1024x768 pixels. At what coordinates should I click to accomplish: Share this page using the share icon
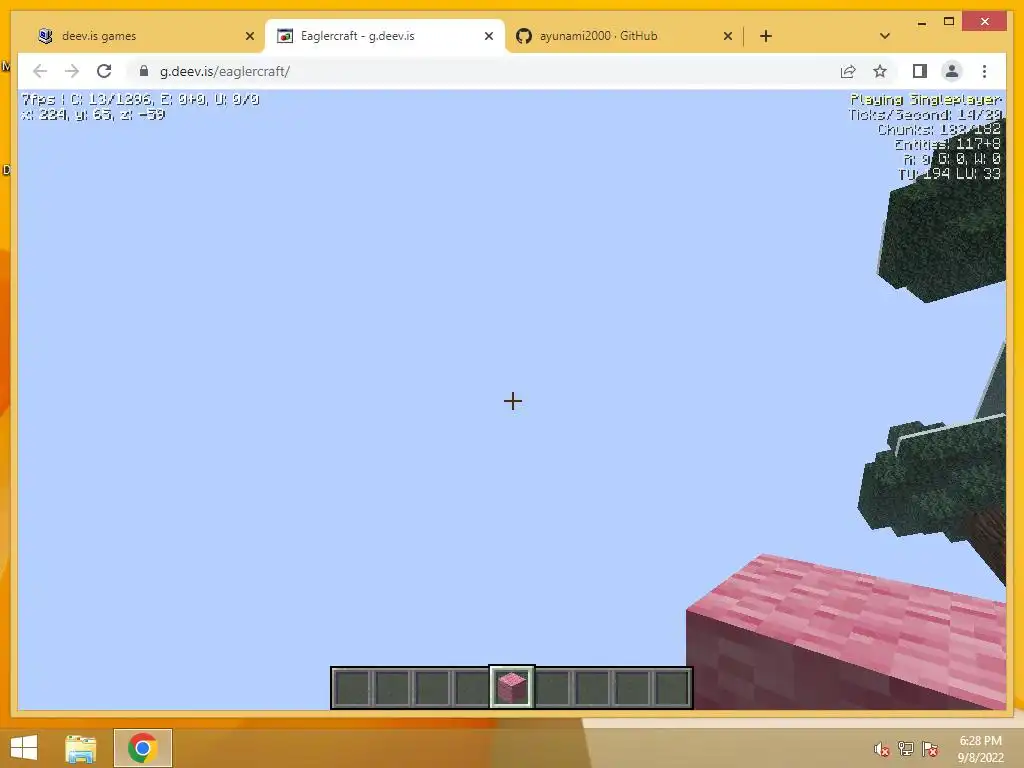(848, 71)
